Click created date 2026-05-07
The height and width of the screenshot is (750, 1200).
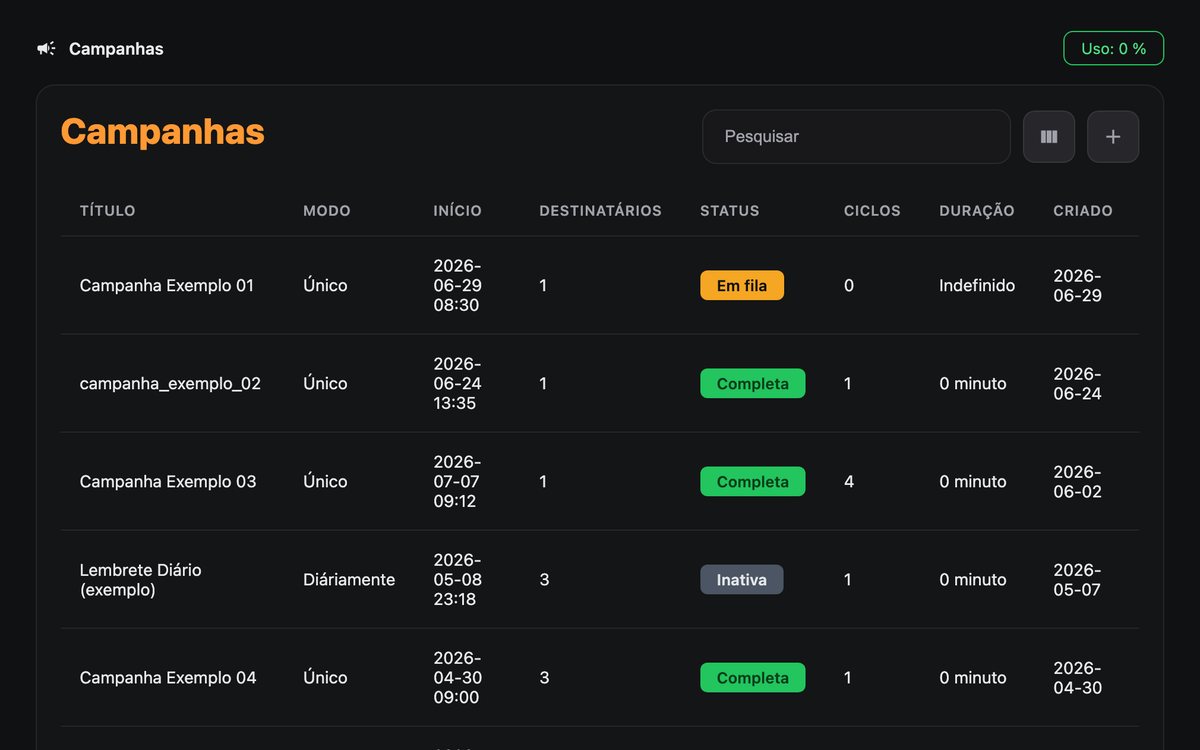1078,579
